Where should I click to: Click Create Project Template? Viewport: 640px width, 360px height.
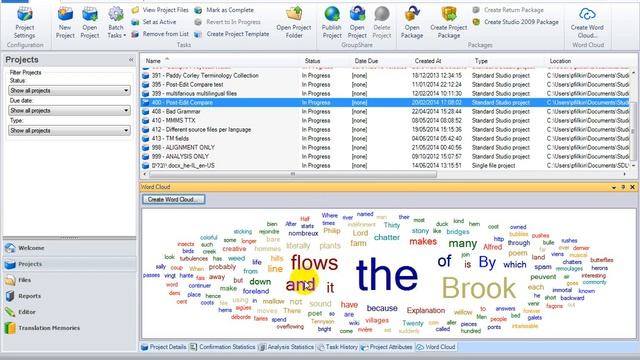[232, 34]
